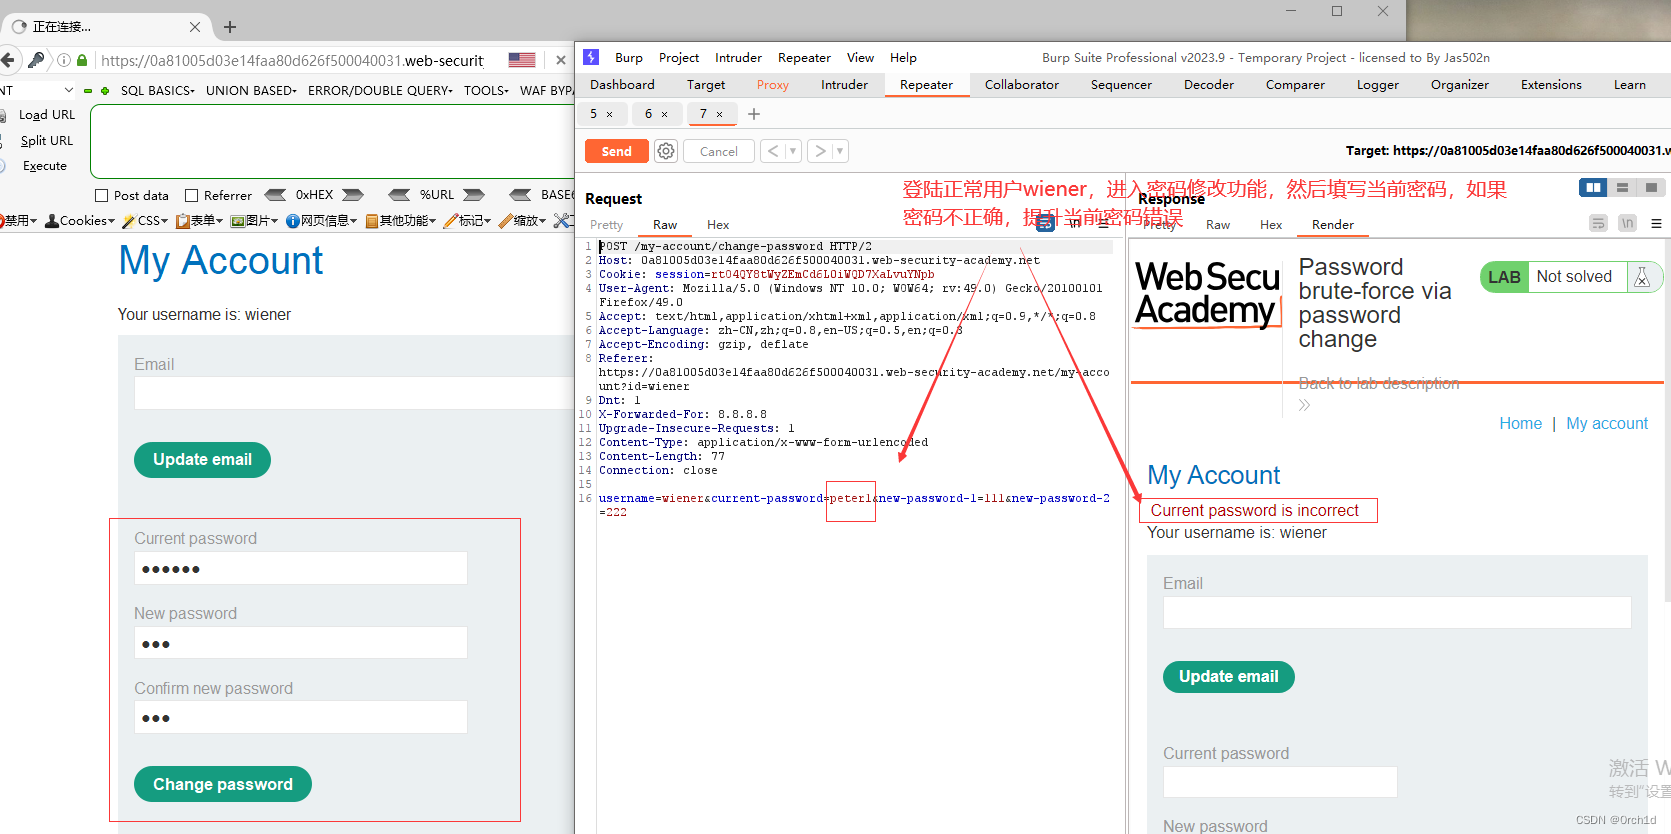Click the lab flask icon beside Not solved
The width and height of the screenshot is (1671, 834).
[1641, 277]
